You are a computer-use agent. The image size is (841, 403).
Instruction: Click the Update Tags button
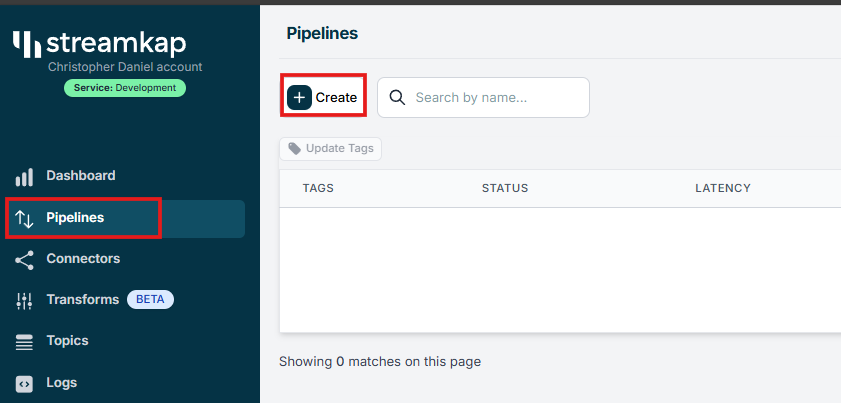coord(330,149)
